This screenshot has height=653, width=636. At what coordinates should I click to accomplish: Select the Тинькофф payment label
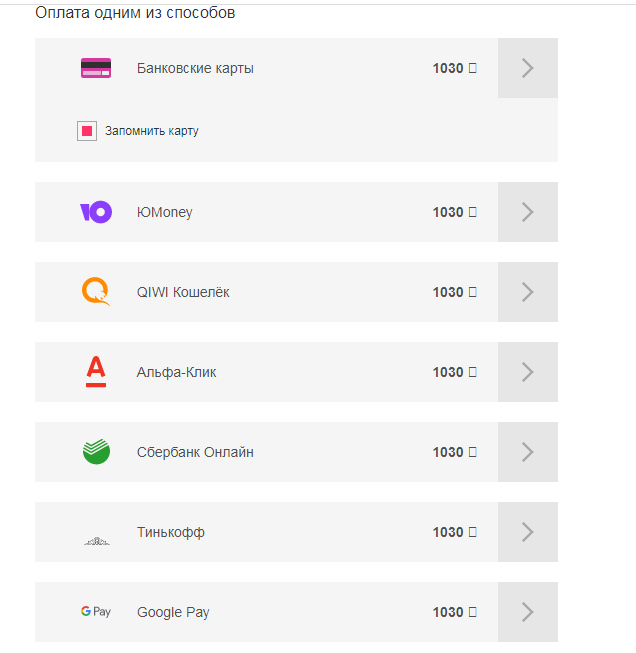click(171, 532)
